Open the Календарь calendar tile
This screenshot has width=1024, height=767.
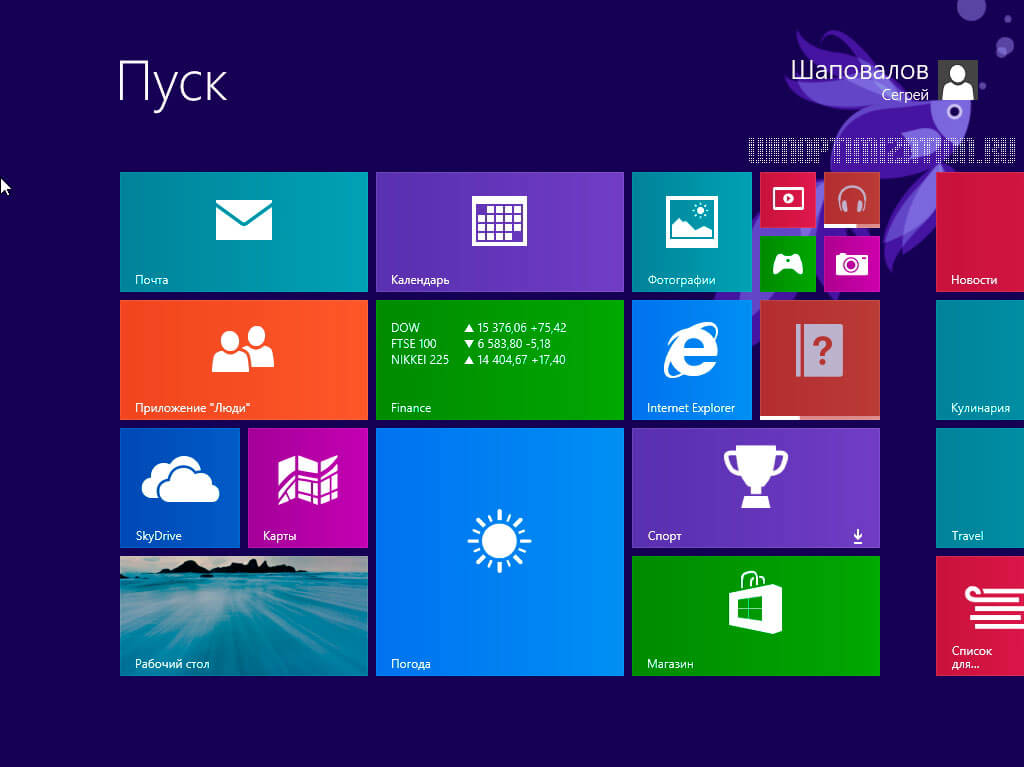tap(499, 231)
